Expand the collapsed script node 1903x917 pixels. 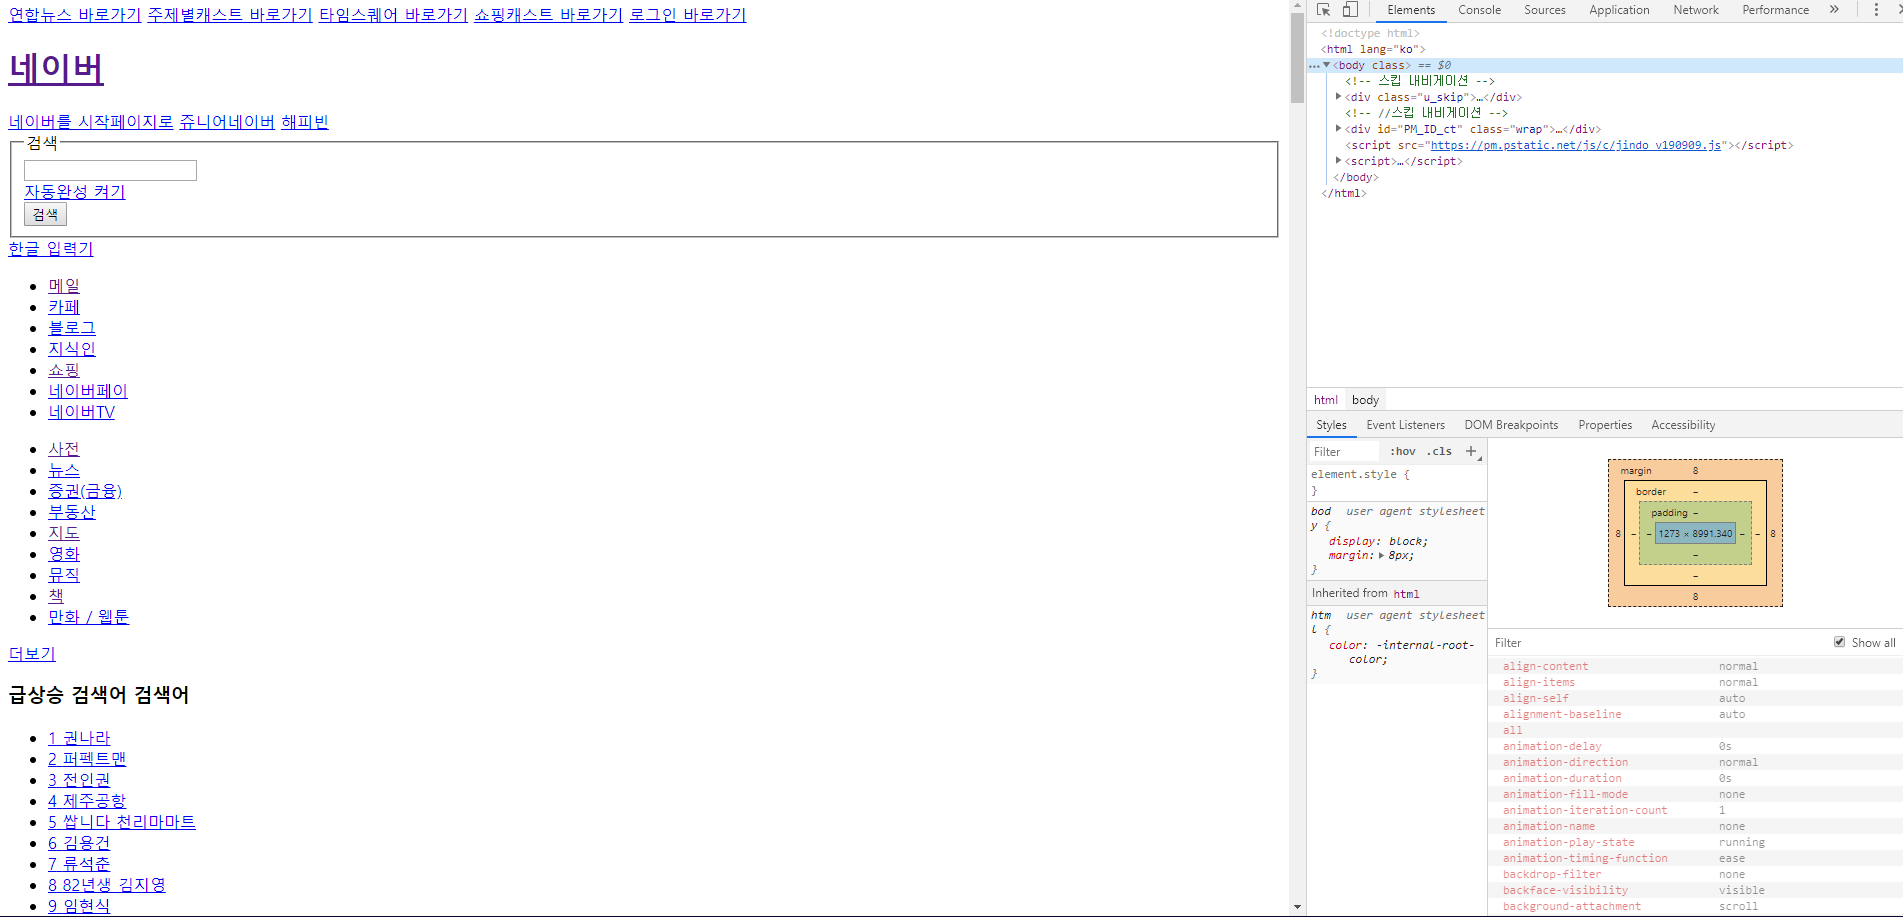[1338, 161]
